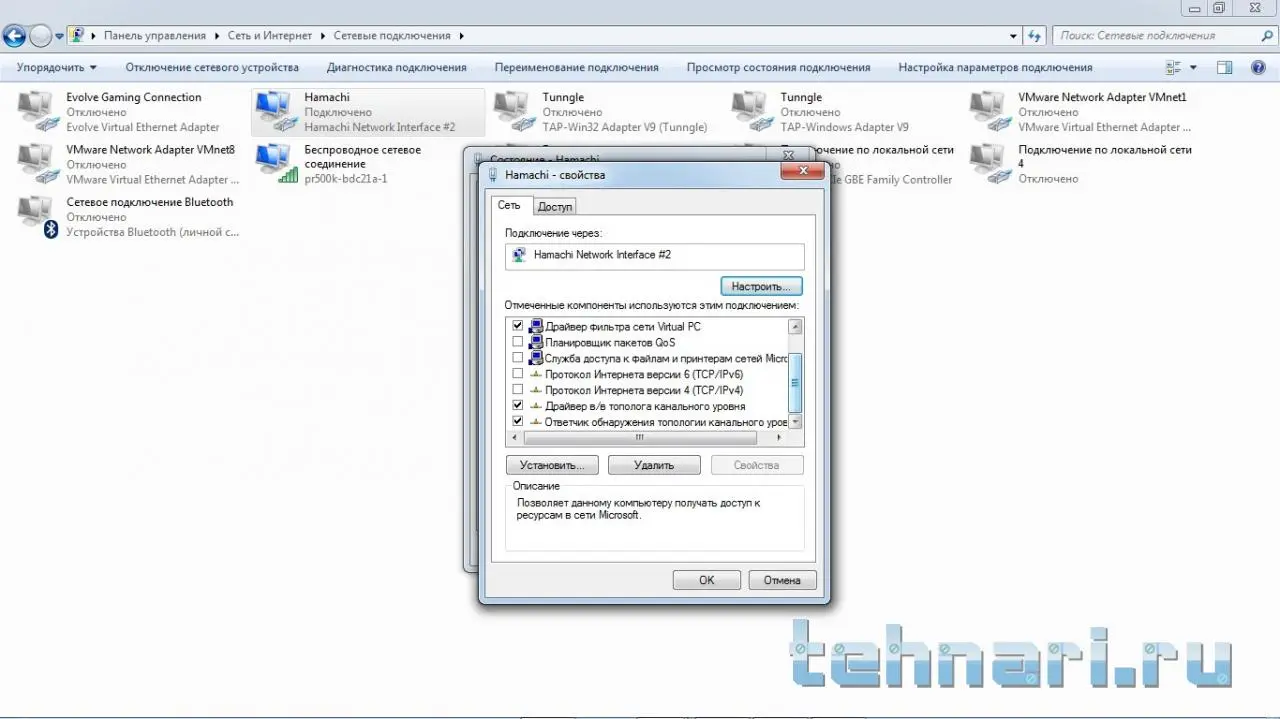Image resolution: width=1280 pixels, height=719 pixels.
Task: Expand the arrow after Сетевые подключения
Action: (461, 36)
